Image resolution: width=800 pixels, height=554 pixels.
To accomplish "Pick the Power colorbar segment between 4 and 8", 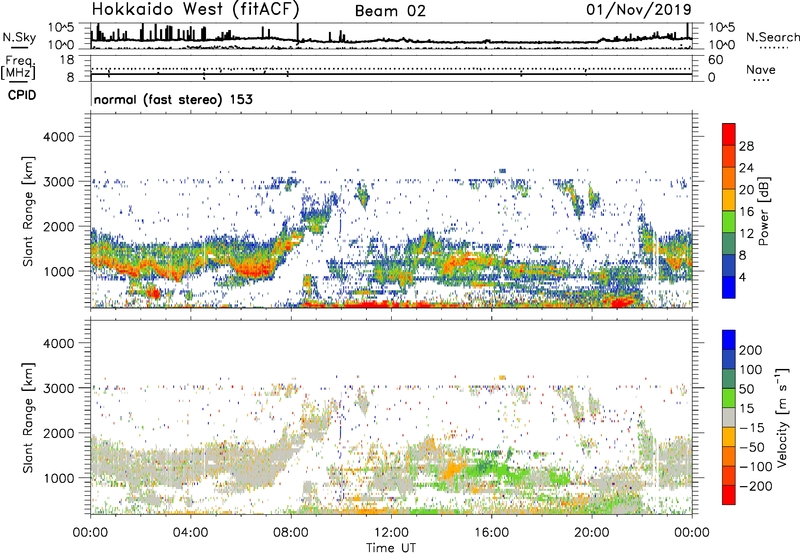I will pyautogui.click(x=729, y=265).
